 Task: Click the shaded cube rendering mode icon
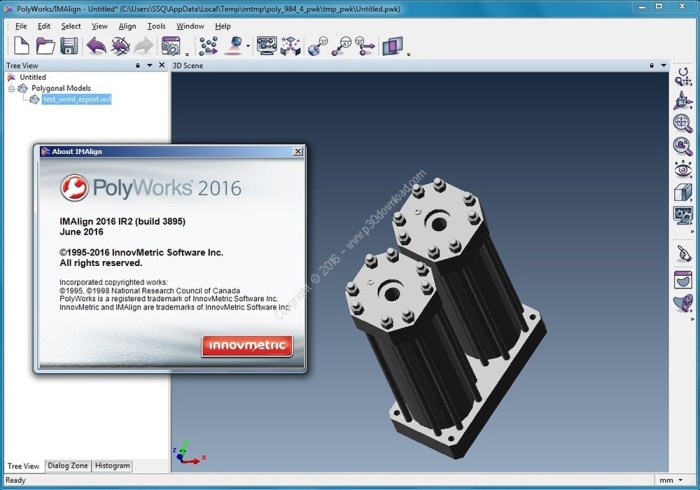pyautogui.click(x=683, y=193)
